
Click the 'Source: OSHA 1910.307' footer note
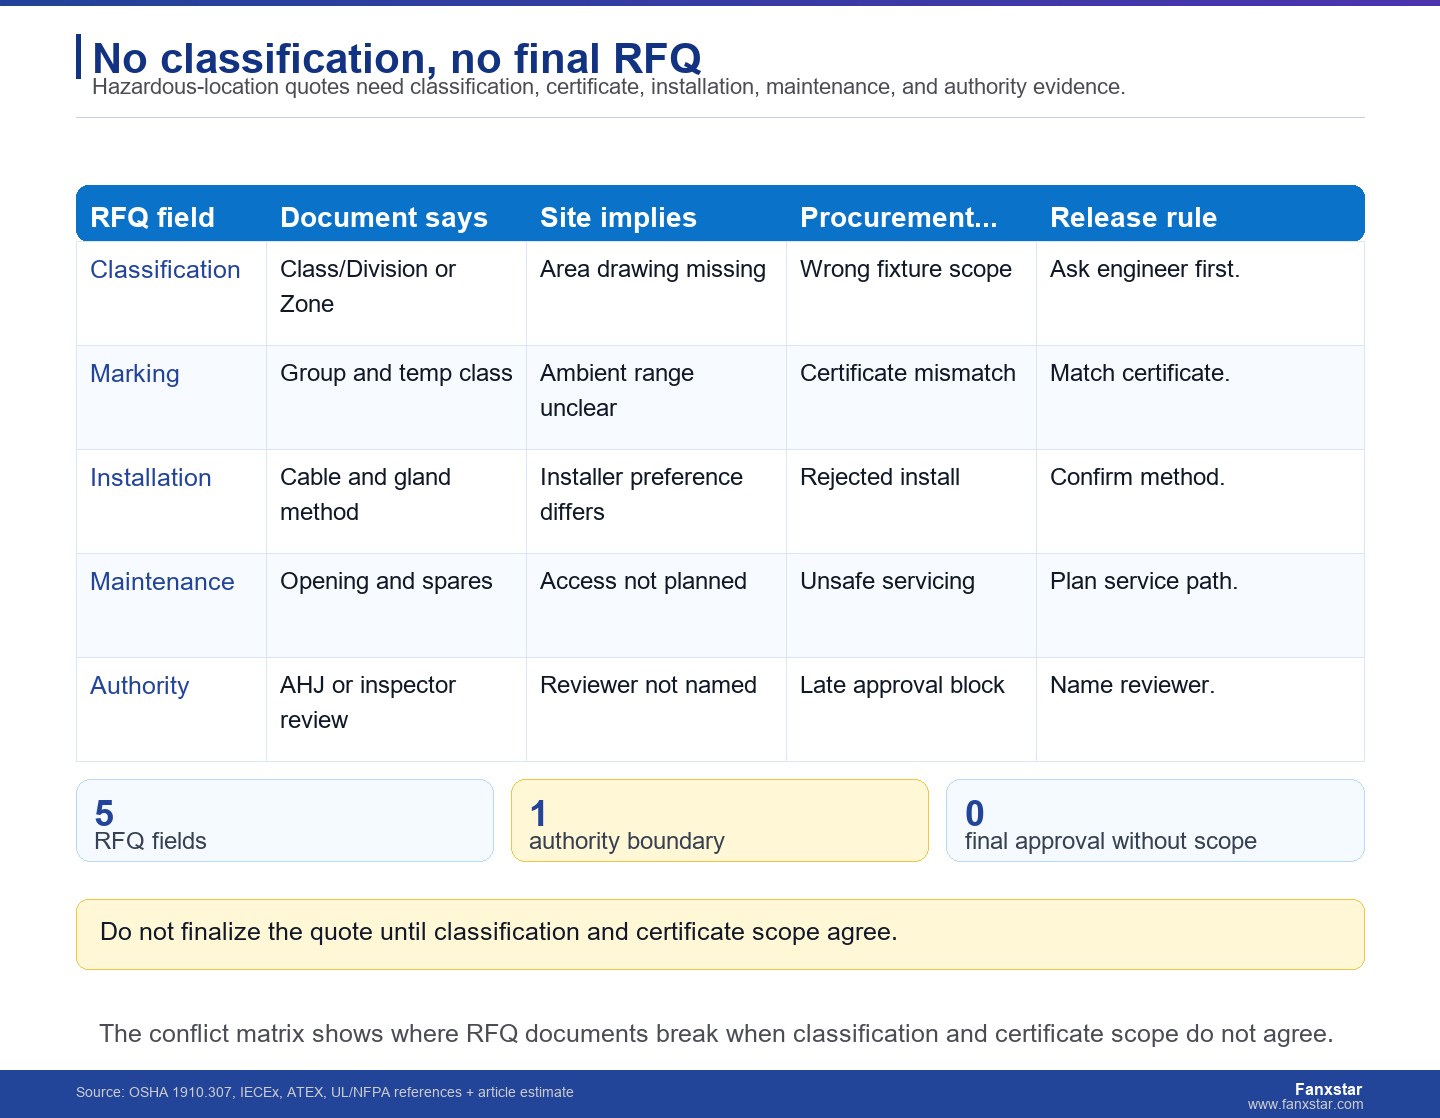[x=325, y=1092]
